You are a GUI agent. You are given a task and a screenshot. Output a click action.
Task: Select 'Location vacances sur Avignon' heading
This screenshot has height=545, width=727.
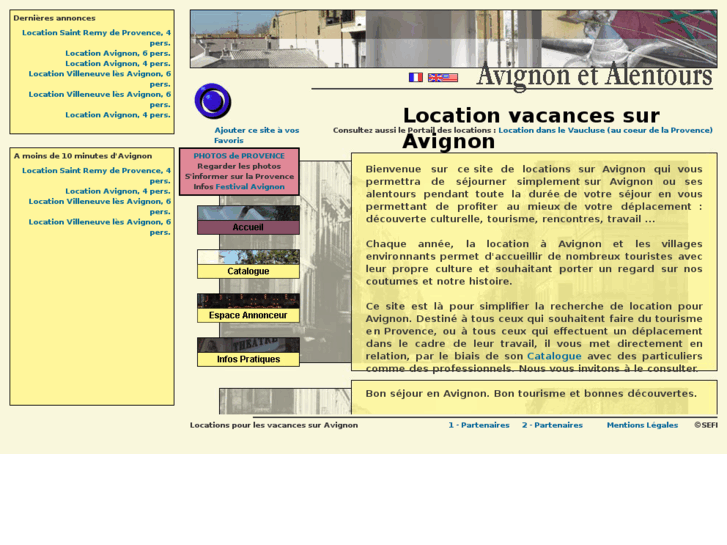(x=531, y=128)
